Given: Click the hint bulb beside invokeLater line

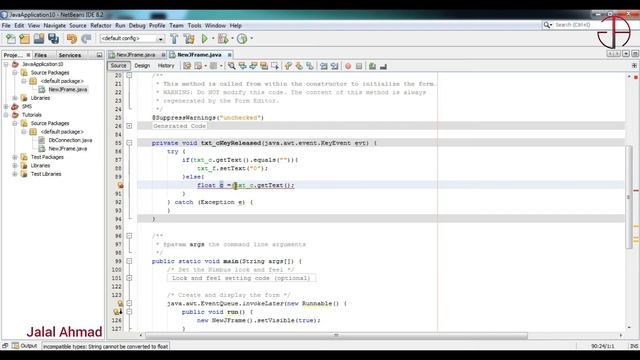Looking at the screenshot, I should 120,303.
